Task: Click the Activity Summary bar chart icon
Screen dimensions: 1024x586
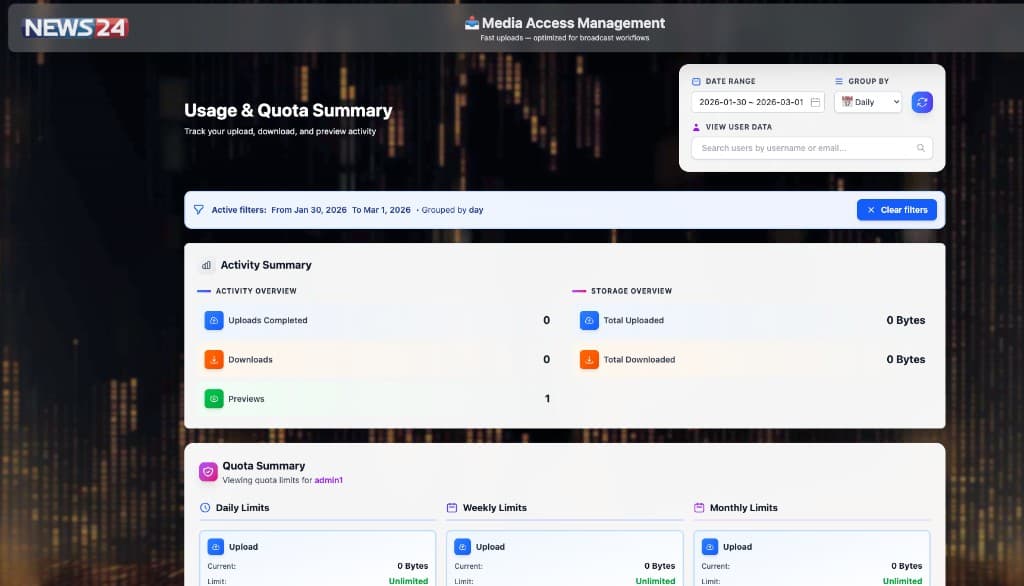Action: tap(207, 265)
